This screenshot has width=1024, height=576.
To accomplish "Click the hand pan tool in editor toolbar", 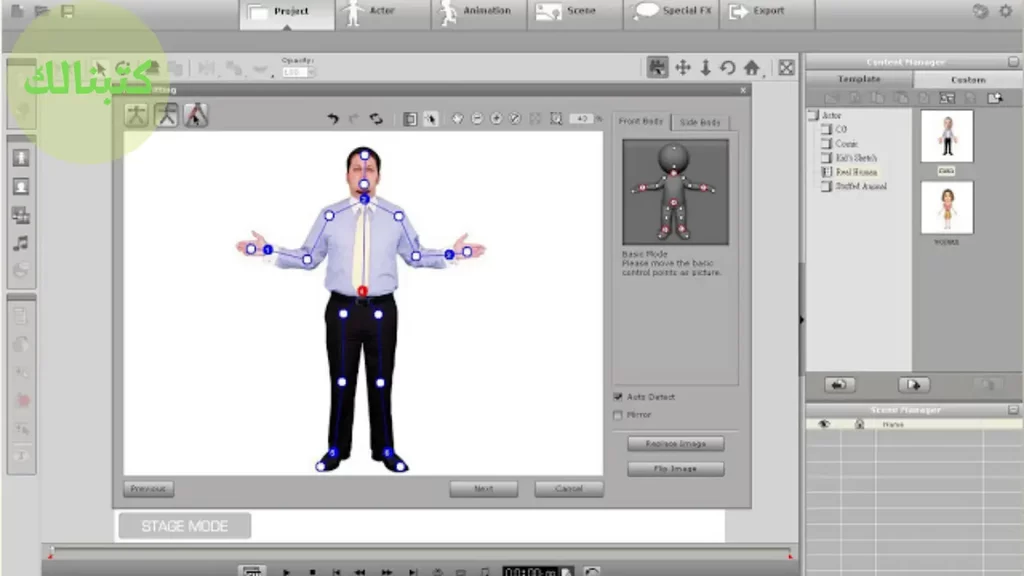I will tap(457, 119).
